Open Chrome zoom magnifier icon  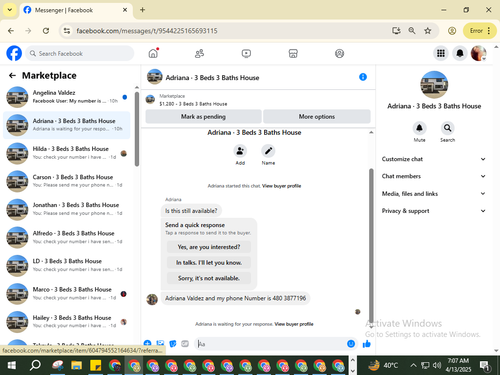(412, 31)
